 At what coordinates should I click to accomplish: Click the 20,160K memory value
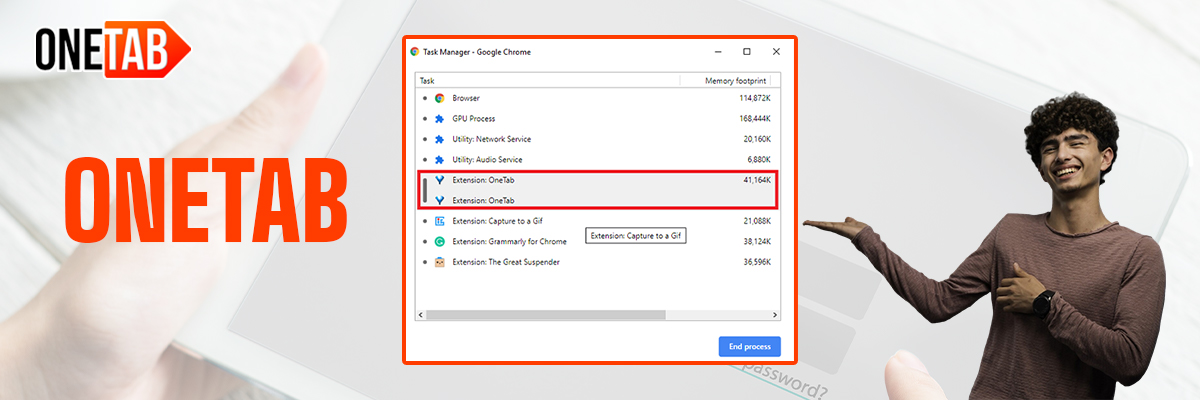coord(756,139)
